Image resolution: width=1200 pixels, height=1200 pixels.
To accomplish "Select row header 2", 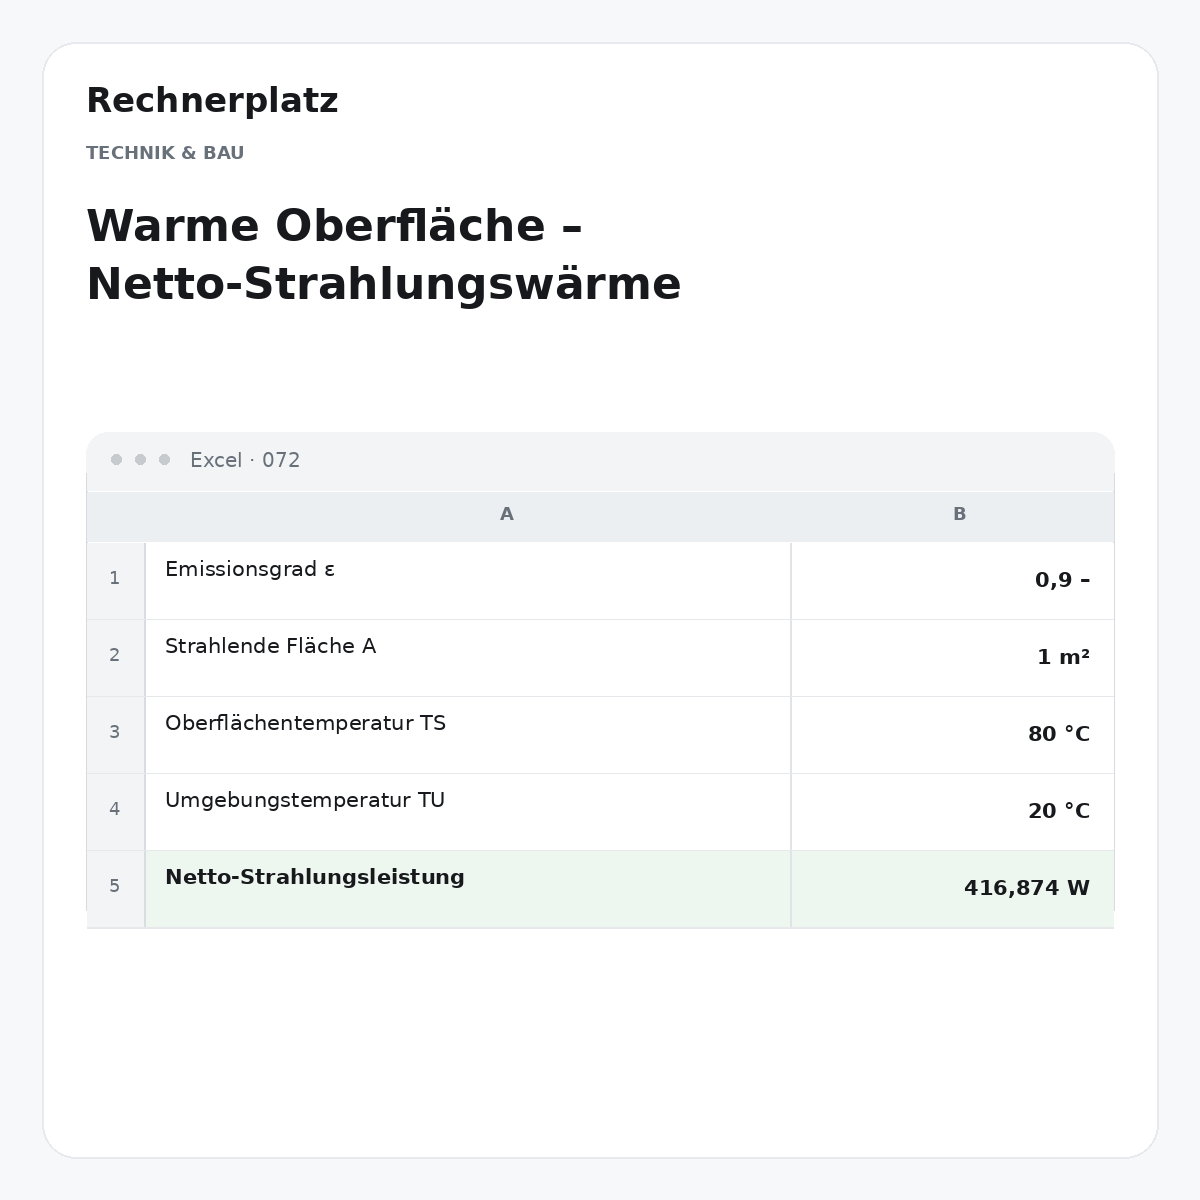I will pyautogui.click(x=115, y=656).
